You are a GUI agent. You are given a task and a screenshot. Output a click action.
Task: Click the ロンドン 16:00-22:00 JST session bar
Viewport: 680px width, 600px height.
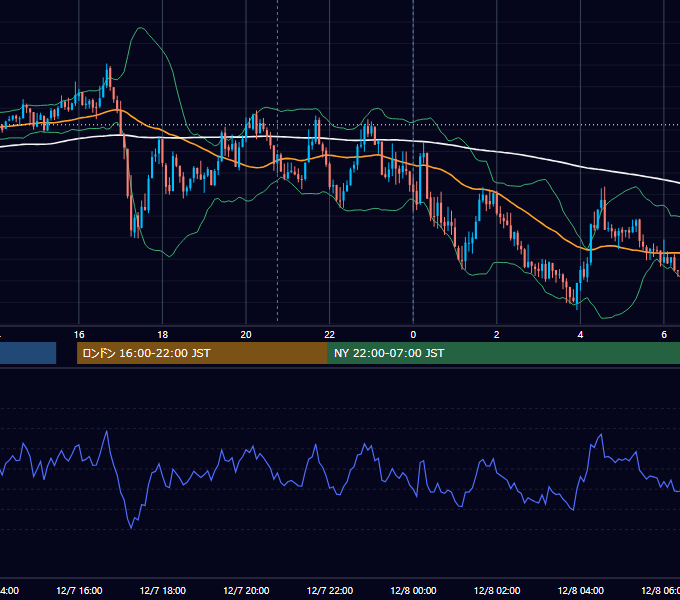click(202, 353)
